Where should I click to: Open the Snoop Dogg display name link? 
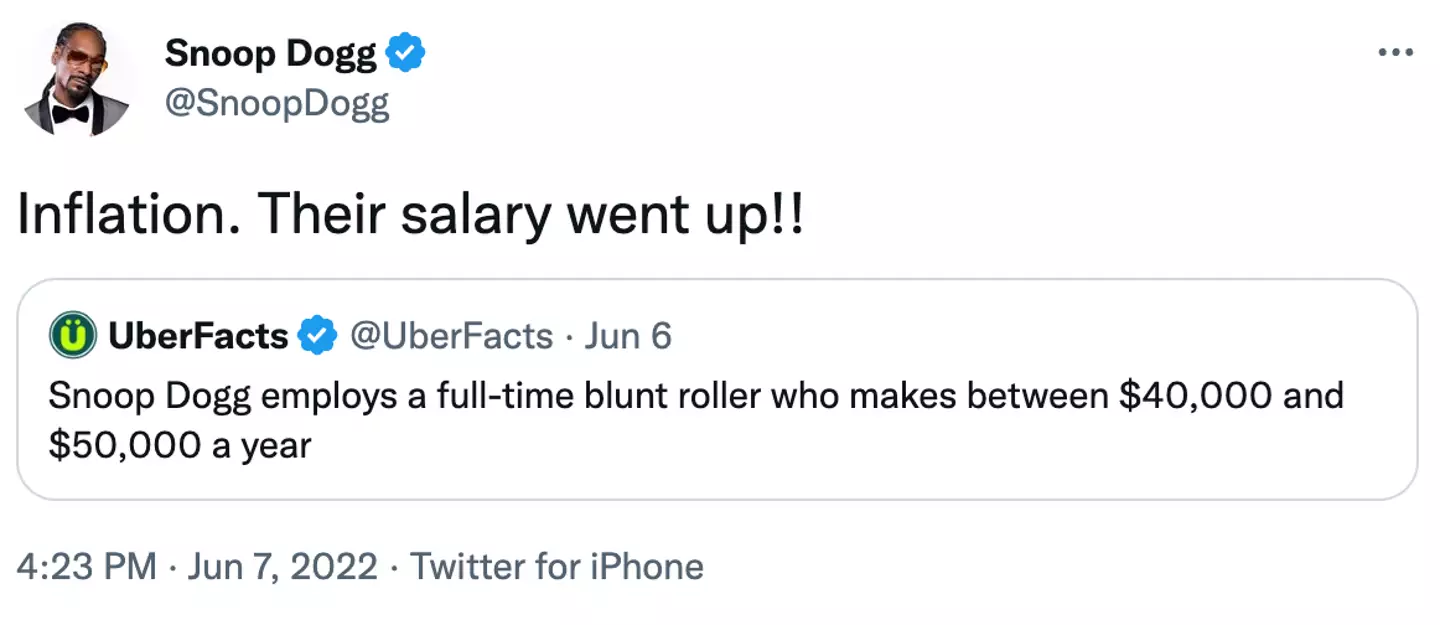(271, 53)
